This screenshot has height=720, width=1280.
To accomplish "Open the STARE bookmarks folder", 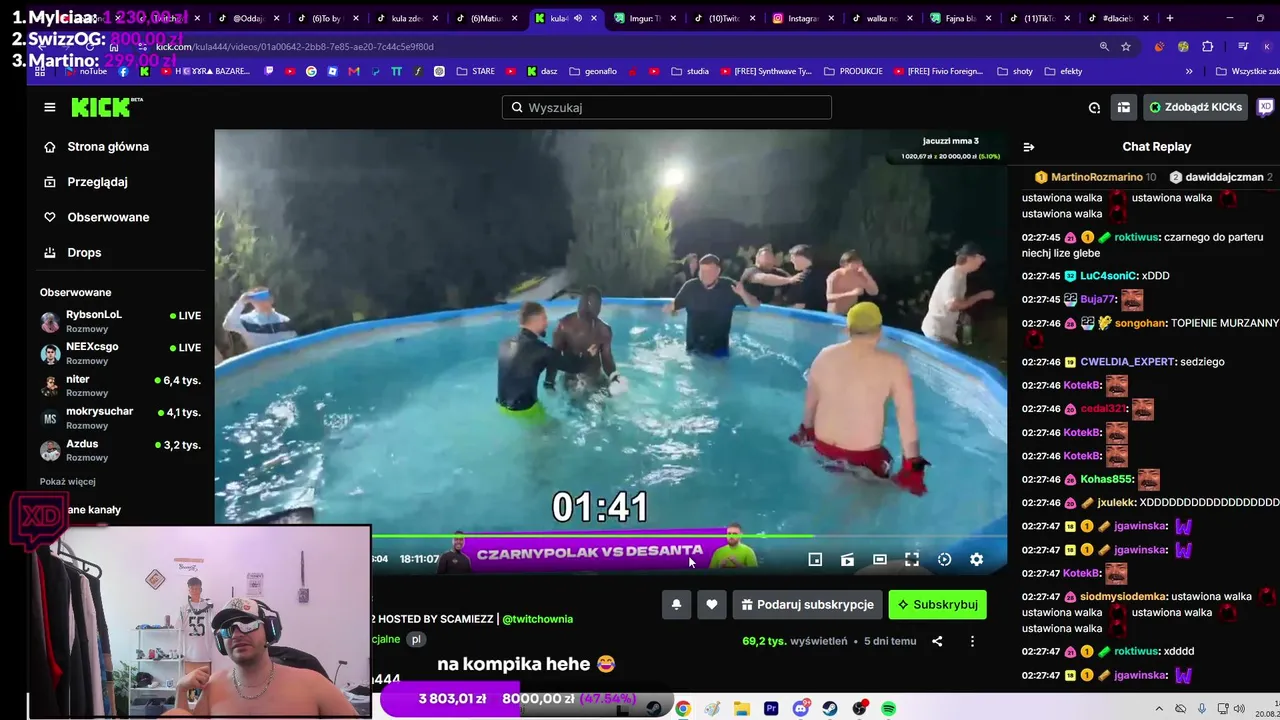I will coord(476,72).
